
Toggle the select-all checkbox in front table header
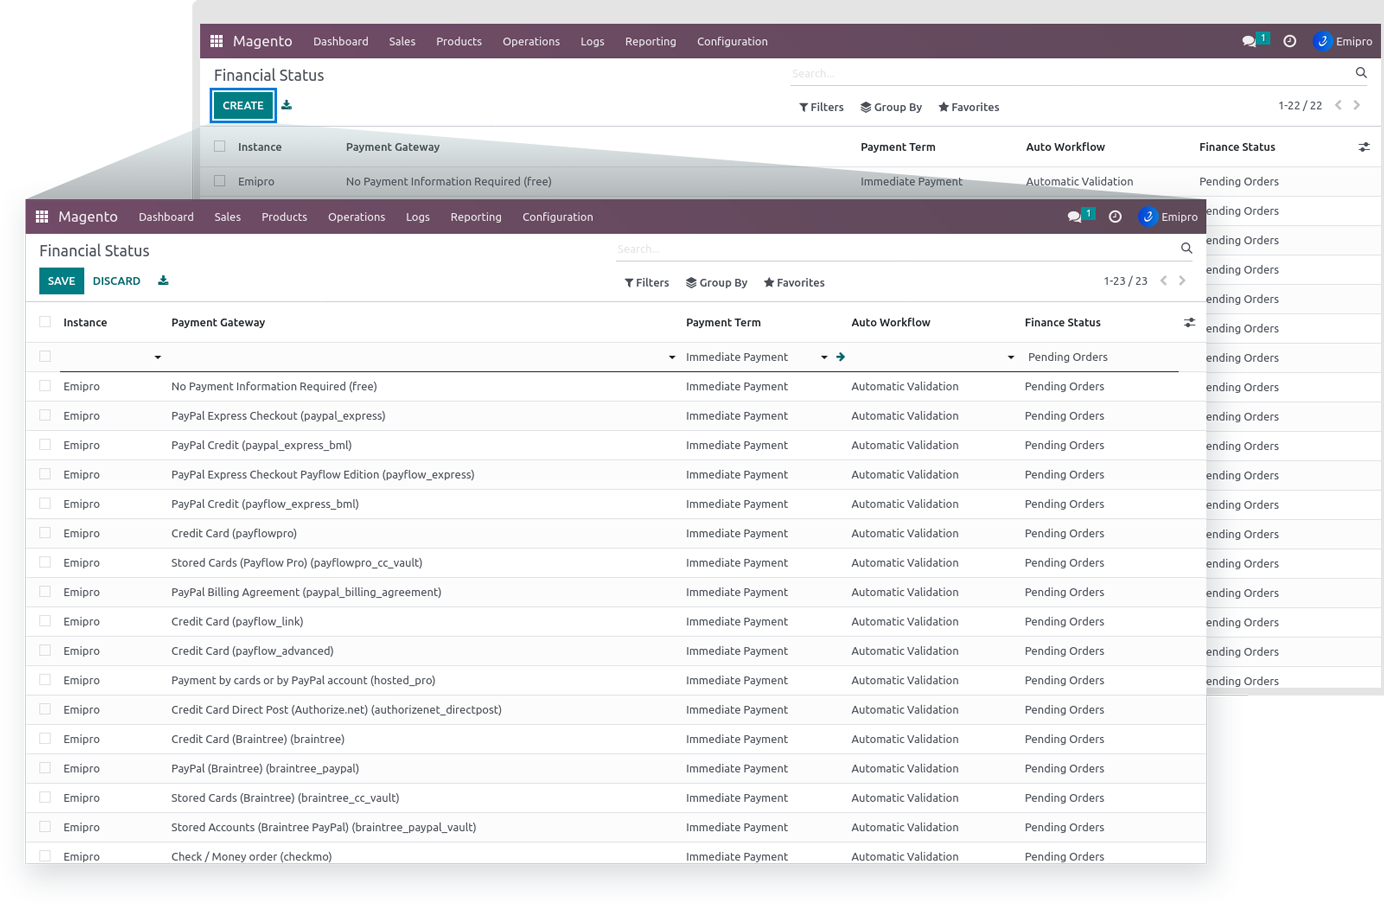coord(45,322)
